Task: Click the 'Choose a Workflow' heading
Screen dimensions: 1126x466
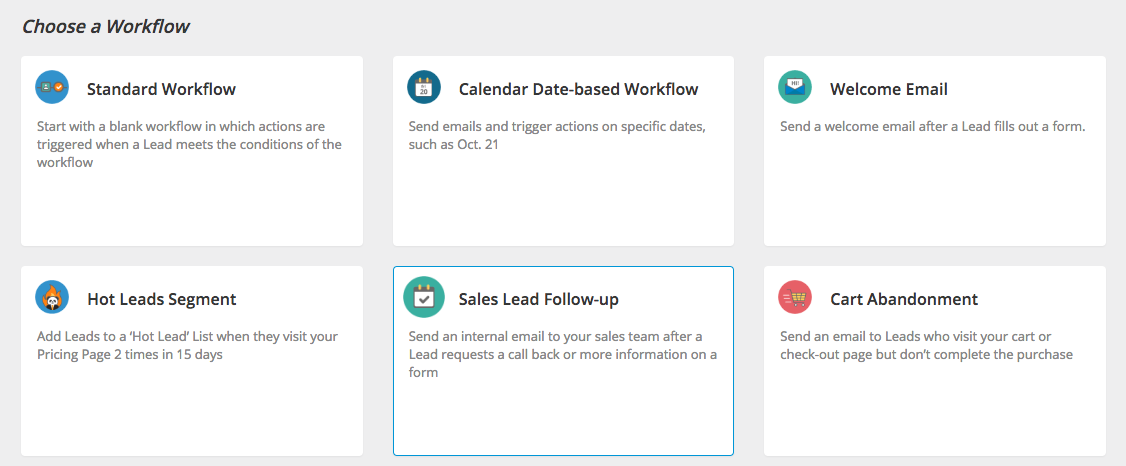Action: (106, 26)
